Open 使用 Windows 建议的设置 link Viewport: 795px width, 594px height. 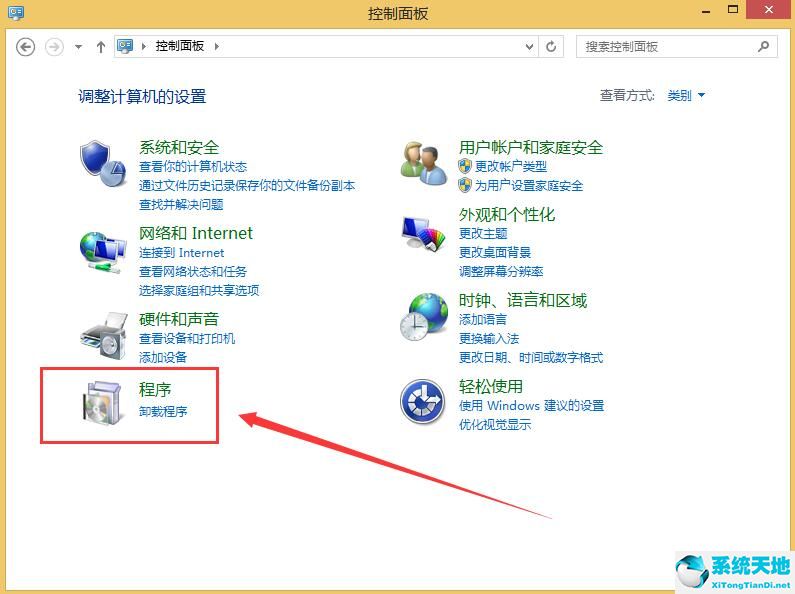pos(531,406)
